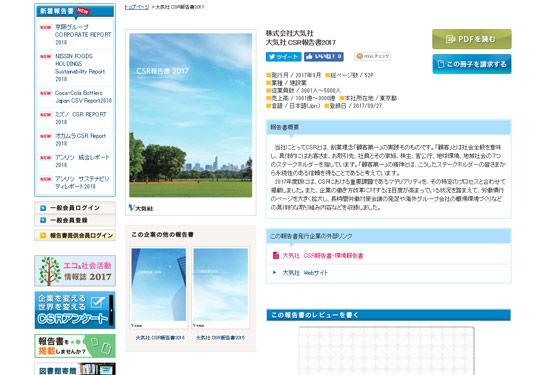The height and width of the screenshot is (375, 550).
Task: Click 一般会員ログイン button
Action: click(x=75, y=208)
